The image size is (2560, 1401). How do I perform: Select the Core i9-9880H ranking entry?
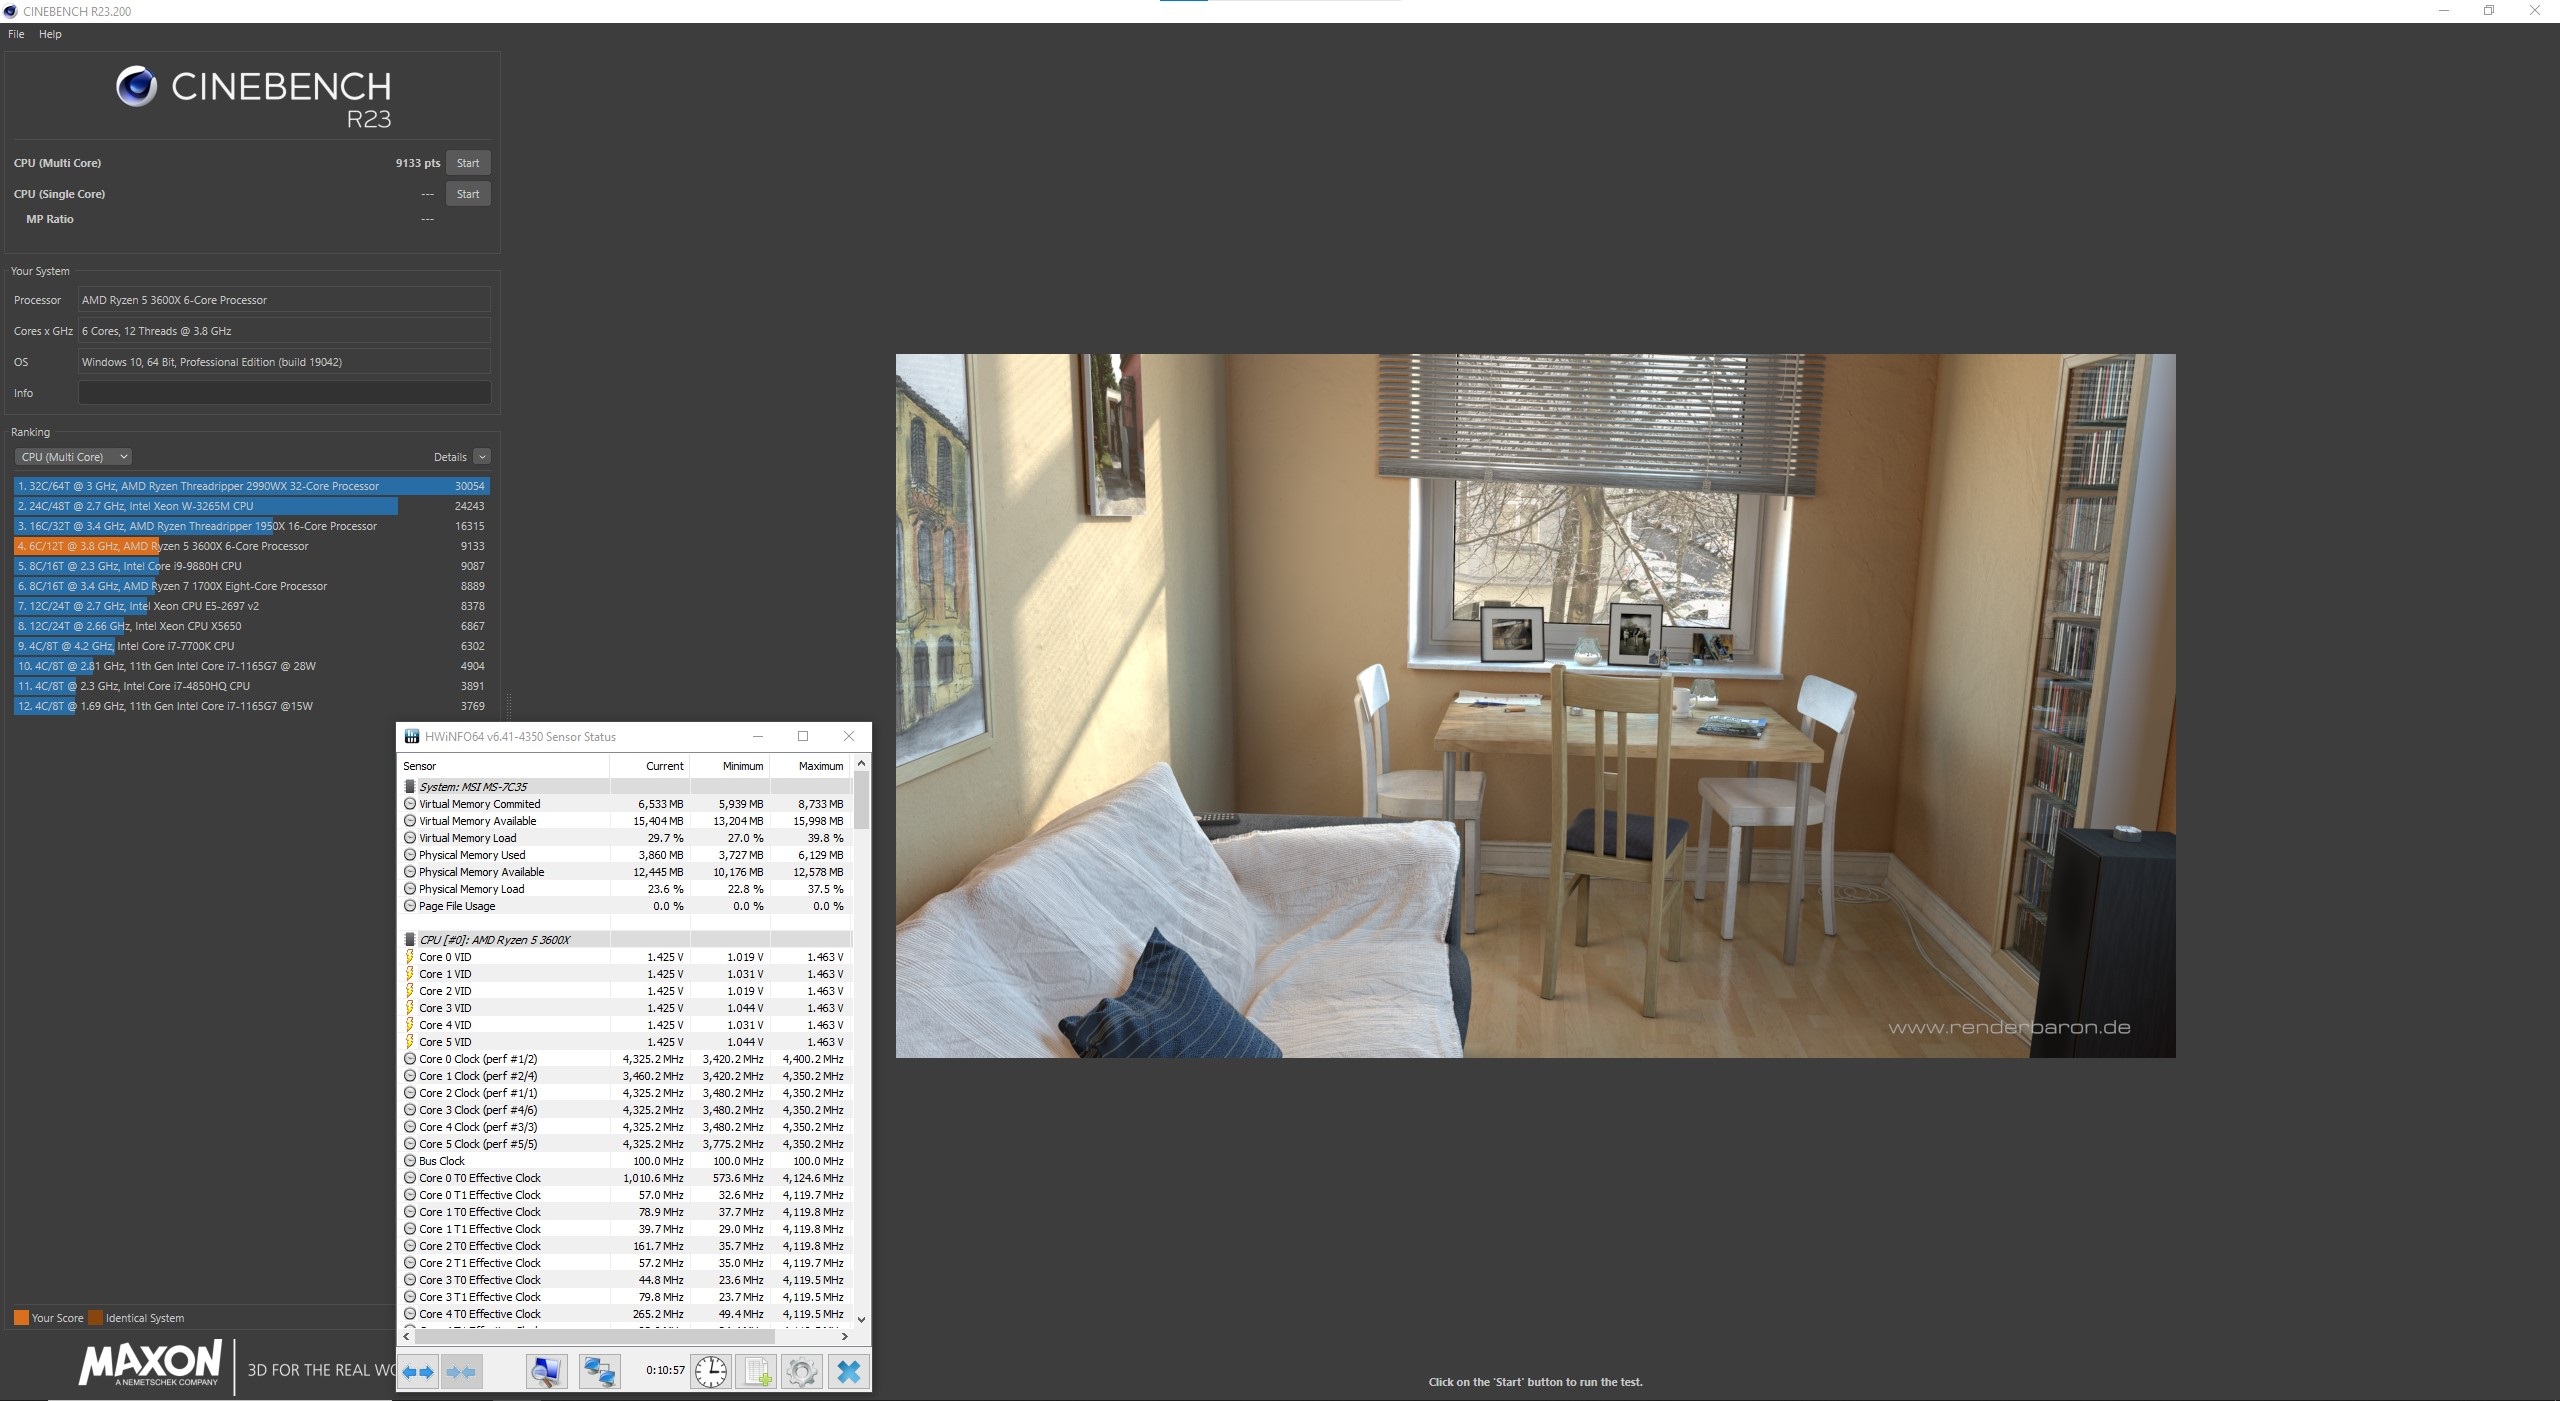click(251, 566)
